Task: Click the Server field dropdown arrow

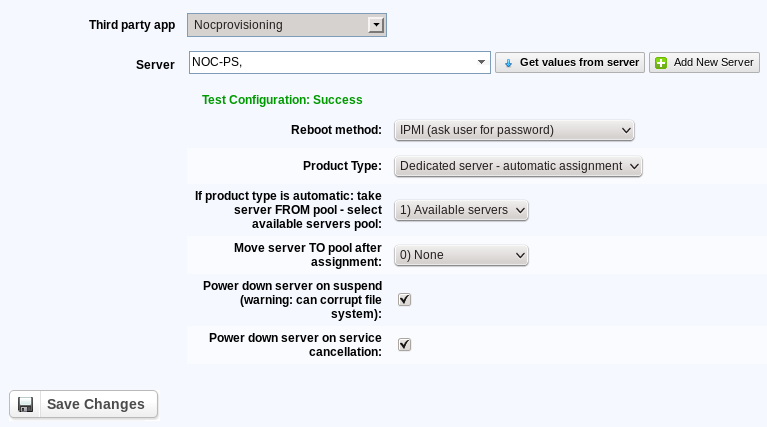Action: pos(481,62)
